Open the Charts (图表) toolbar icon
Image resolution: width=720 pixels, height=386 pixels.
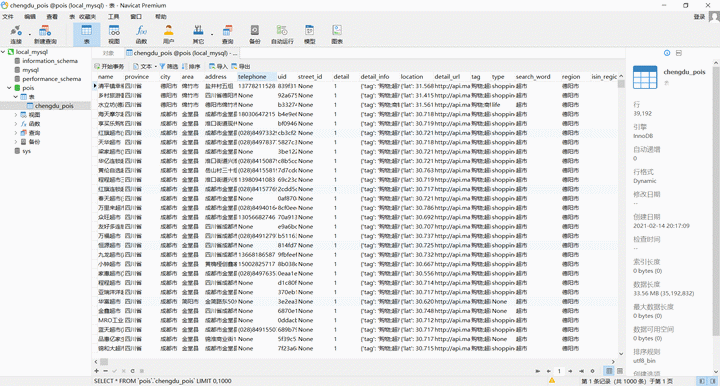coord(337,34)
